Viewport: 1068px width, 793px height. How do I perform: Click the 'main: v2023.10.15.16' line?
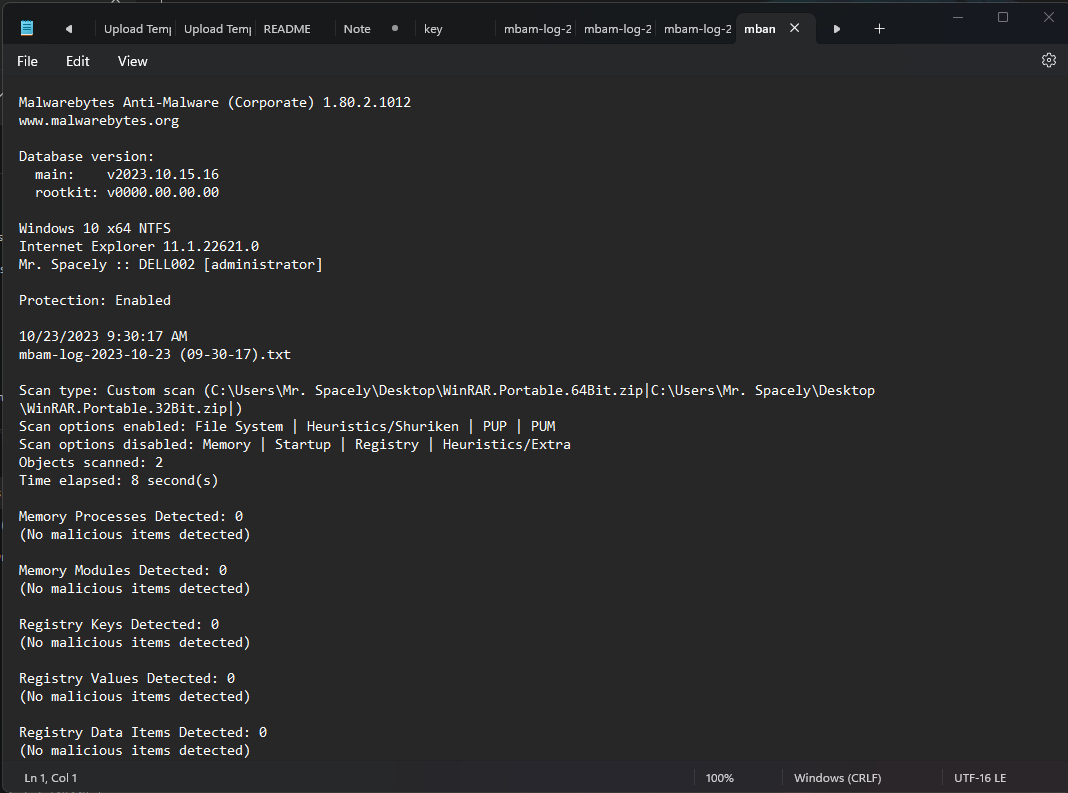[127, 174]
